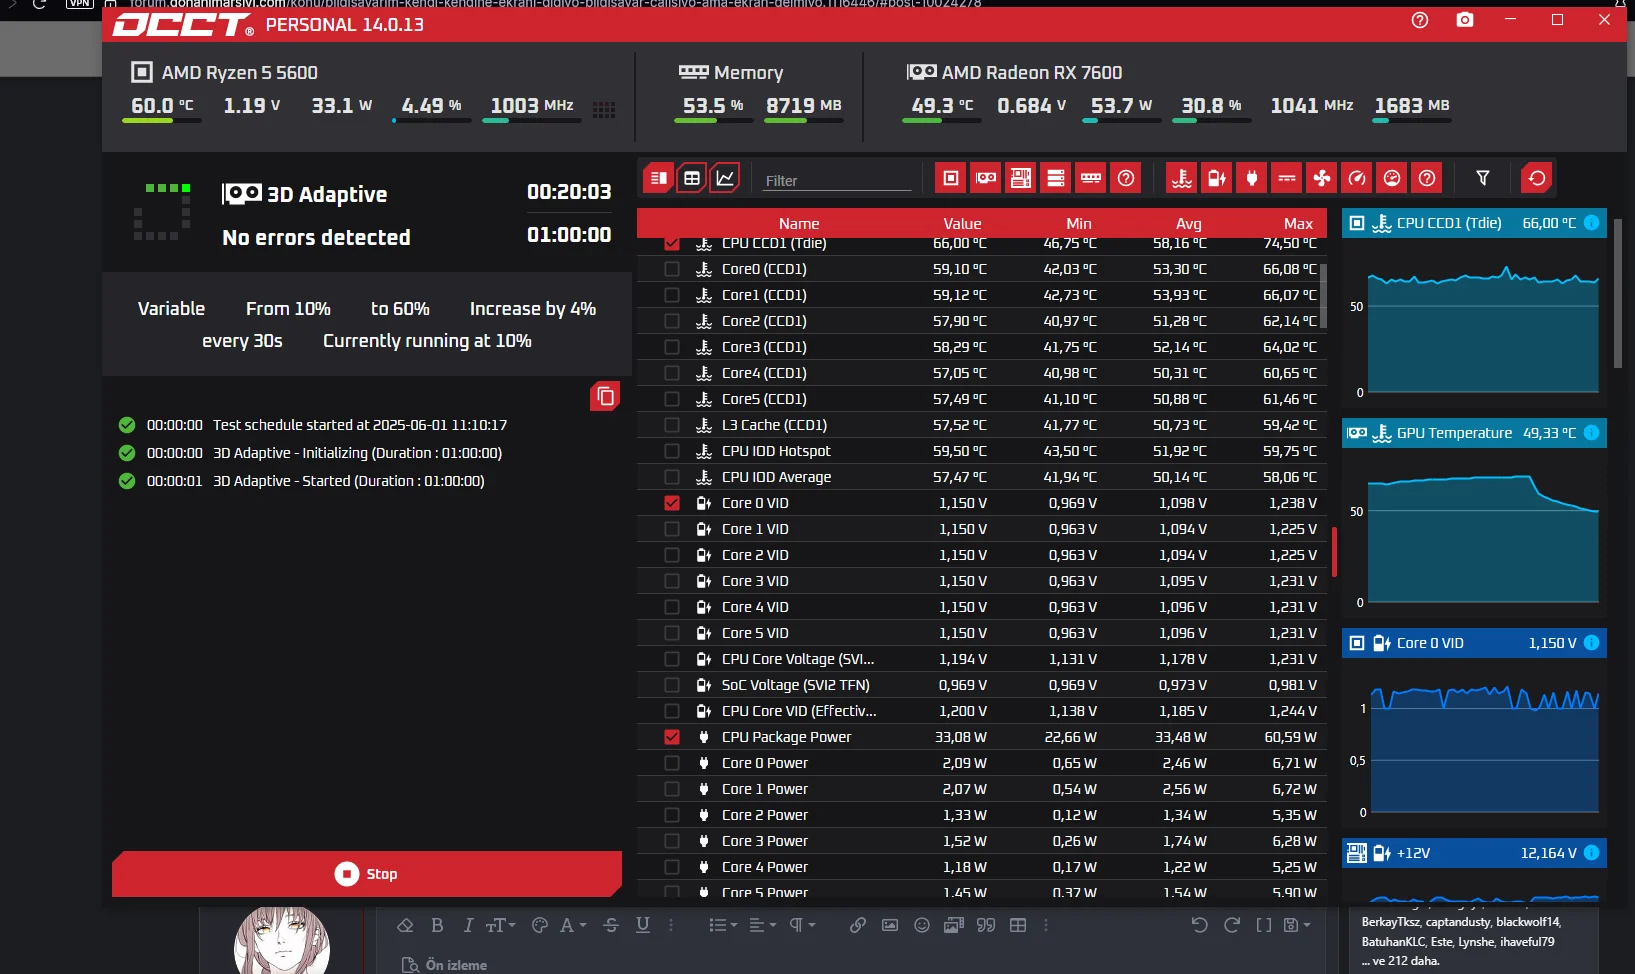
Task: Sort the sensor table by Avg column
Action: 1189,223
